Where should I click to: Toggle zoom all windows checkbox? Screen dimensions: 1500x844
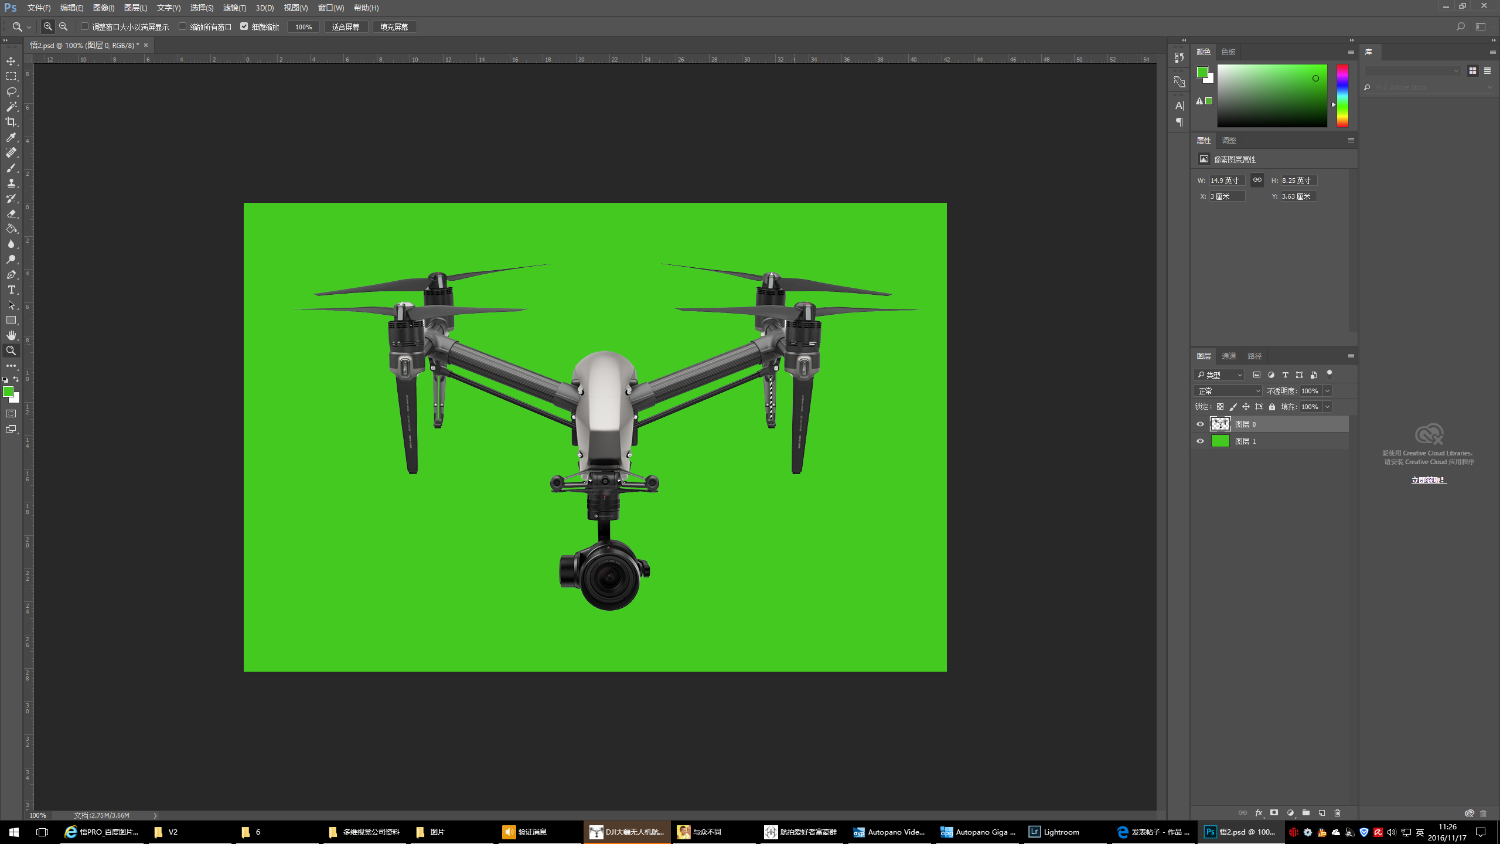coord(183,27)
